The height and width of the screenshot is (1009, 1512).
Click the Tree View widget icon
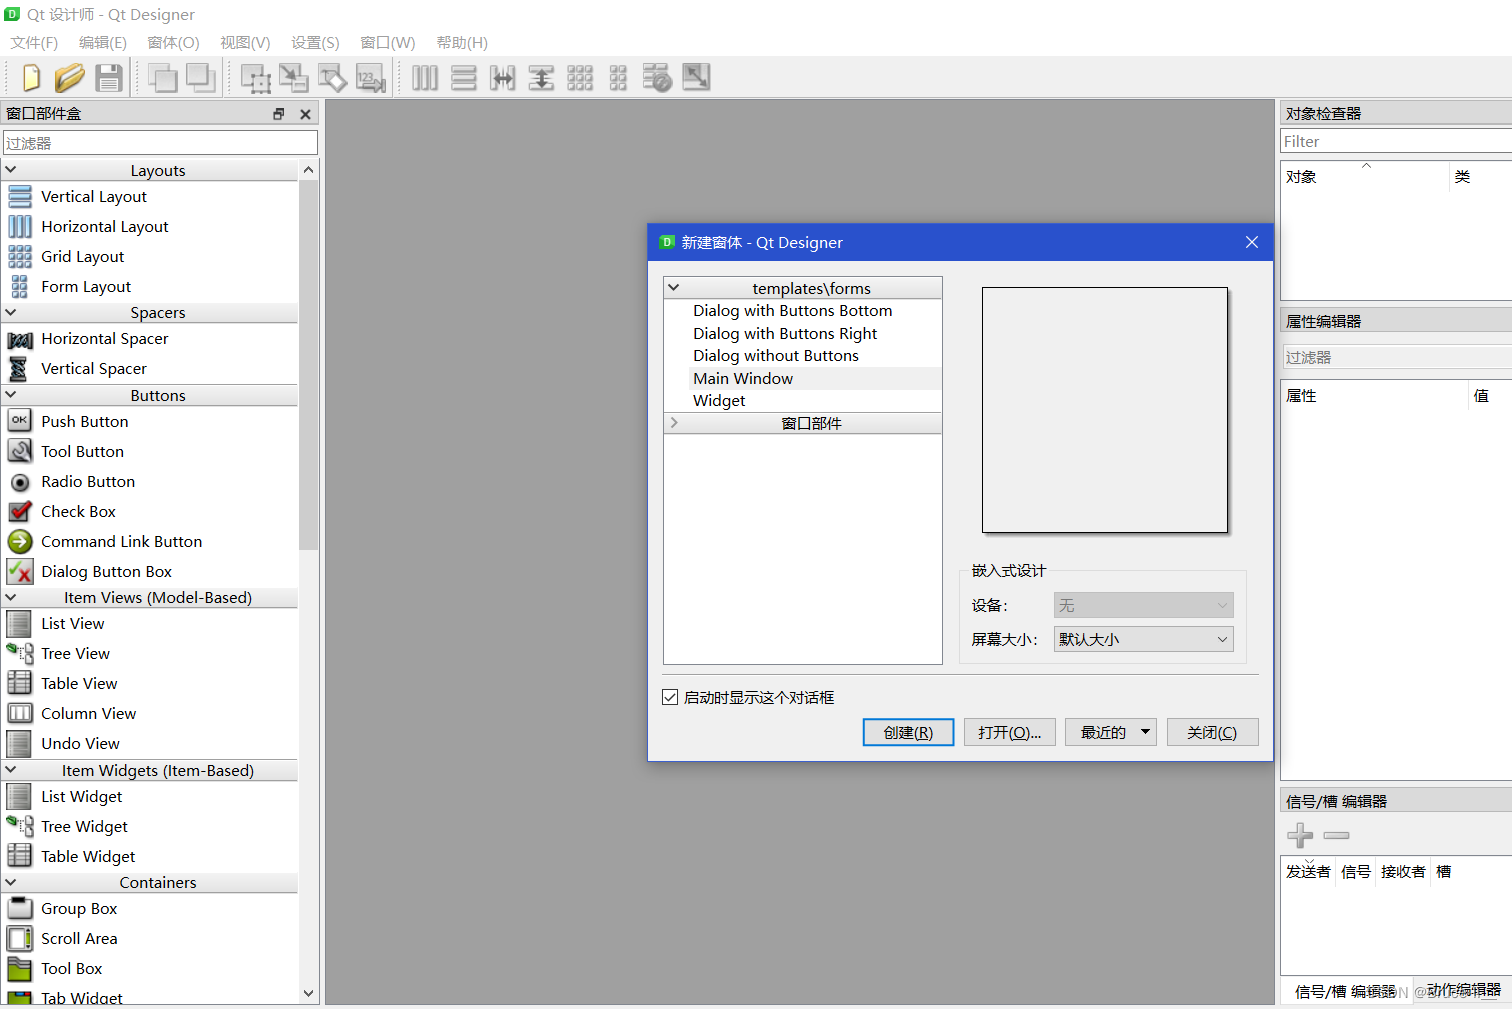[20, 653]
